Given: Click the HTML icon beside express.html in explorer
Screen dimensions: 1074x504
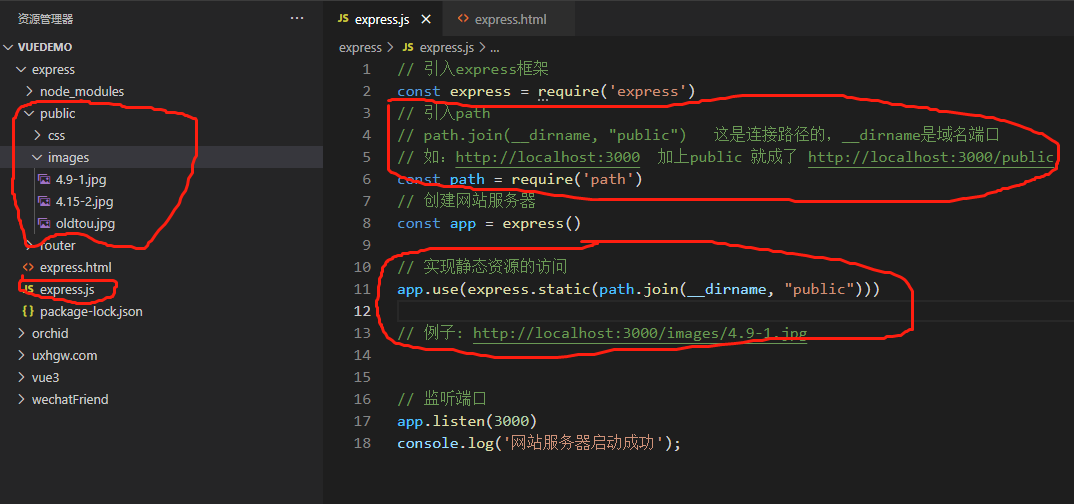Looking at the screenshot, I should [x=29, y=267].
